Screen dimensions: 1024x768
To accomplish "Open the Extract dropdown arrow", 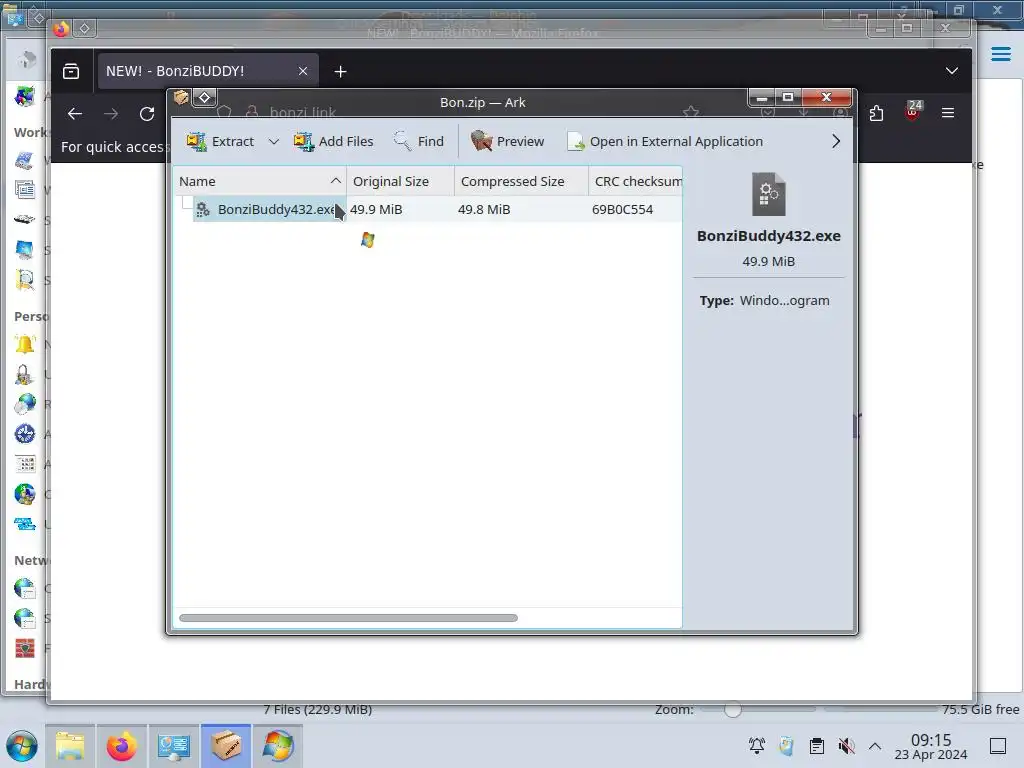I will tap(274, 142).
